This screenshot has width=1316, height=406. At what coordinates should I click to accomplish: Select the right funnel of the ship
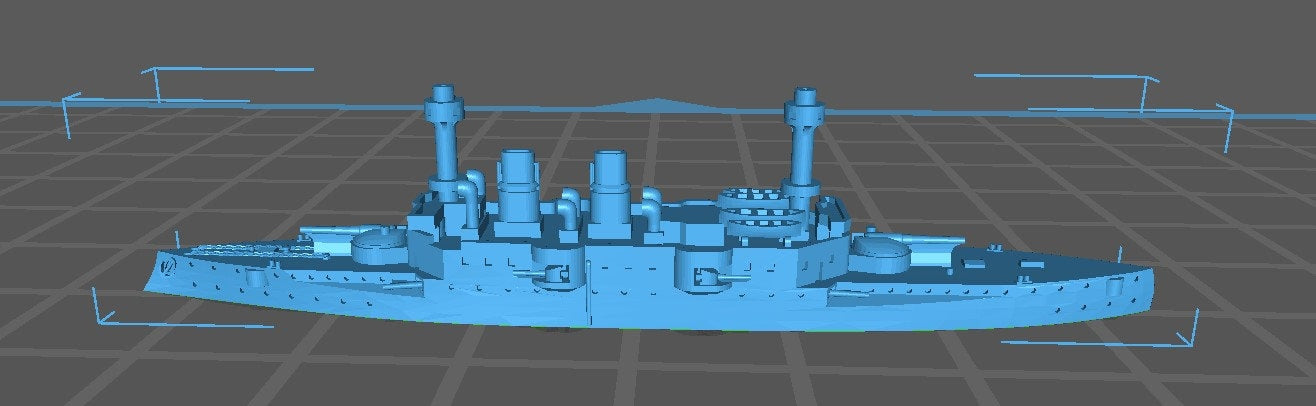609,185
